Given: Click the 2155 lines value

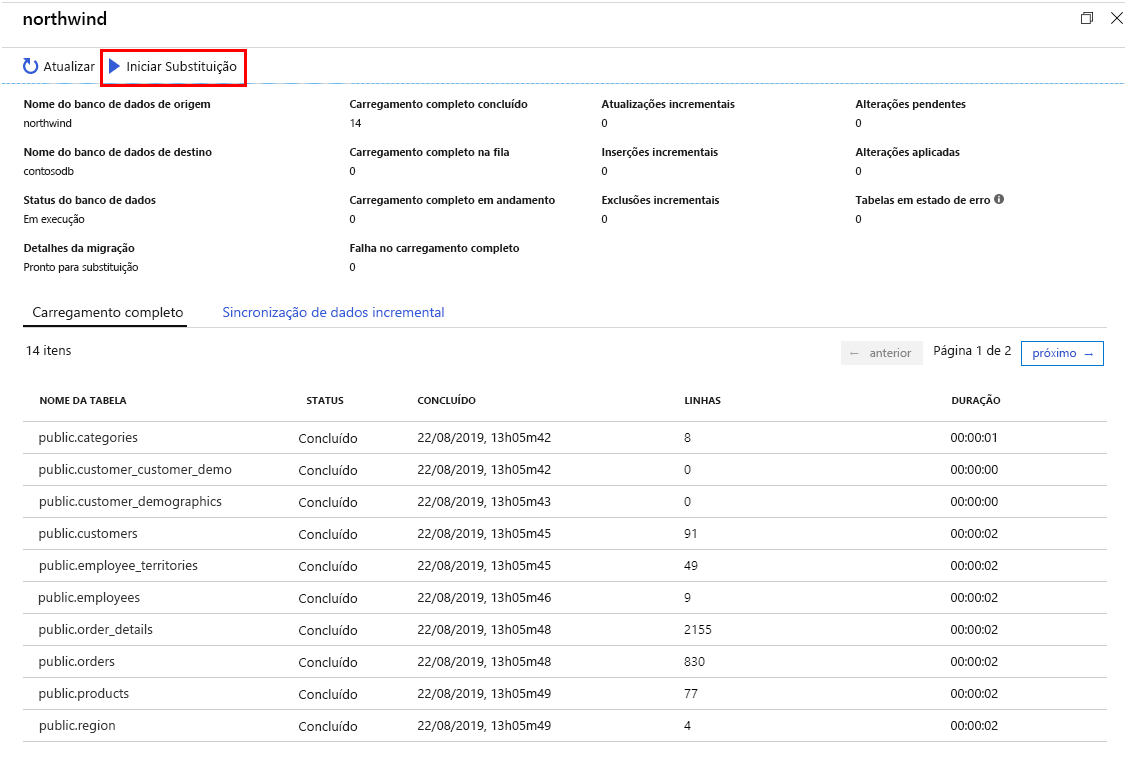Looking at the screenshot, I should pos(697,630).
